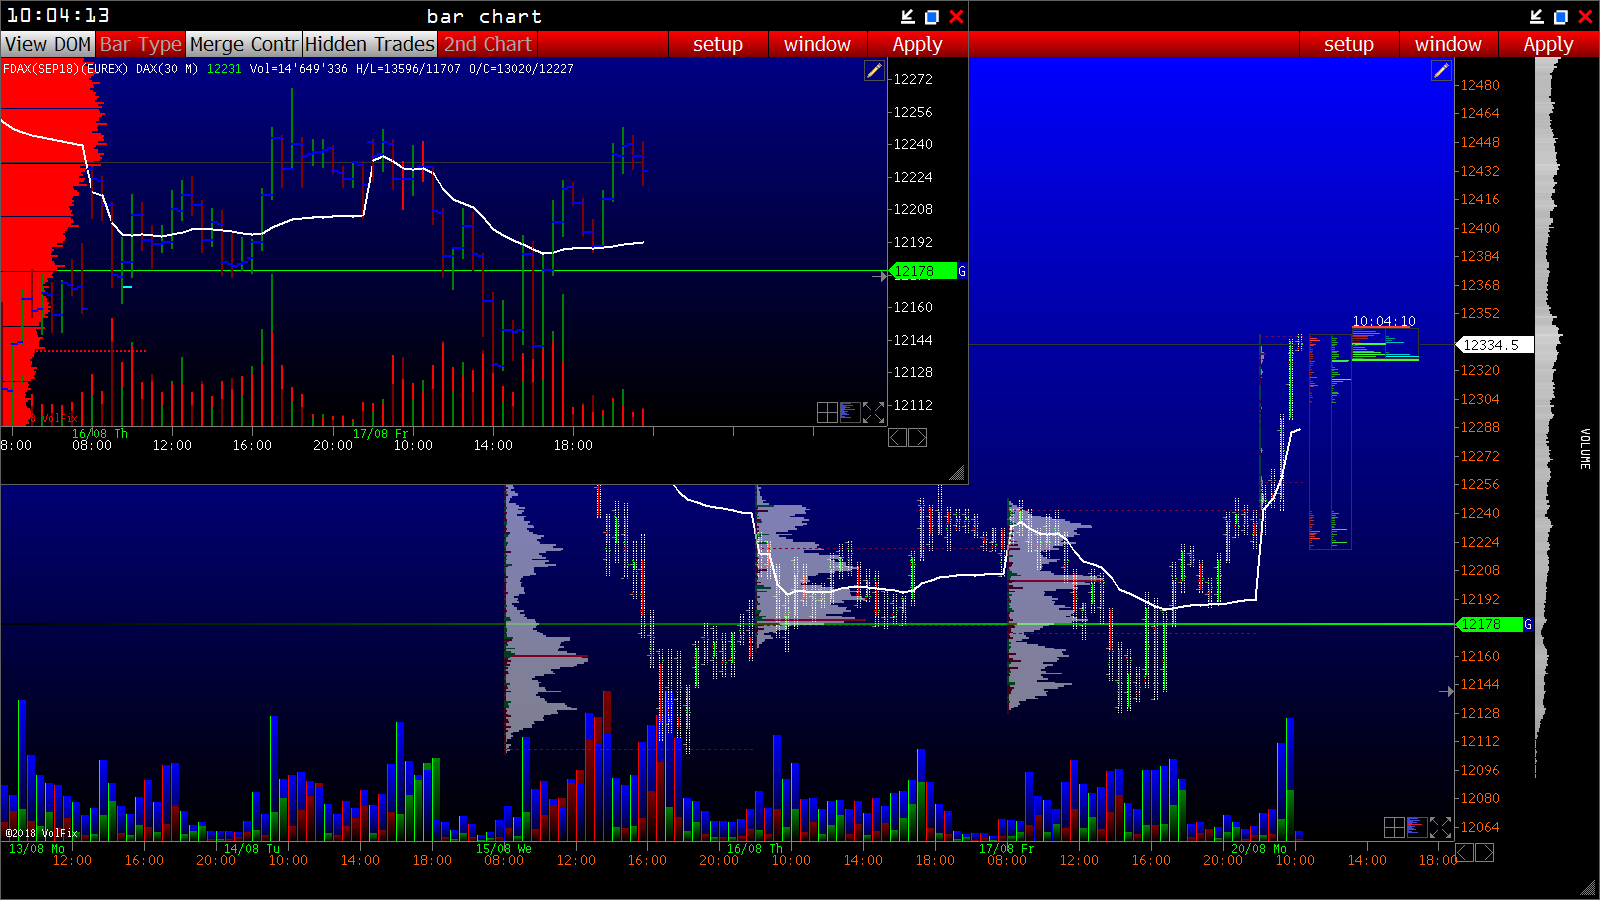Click the right arrow under bar chart price axis

917,437
